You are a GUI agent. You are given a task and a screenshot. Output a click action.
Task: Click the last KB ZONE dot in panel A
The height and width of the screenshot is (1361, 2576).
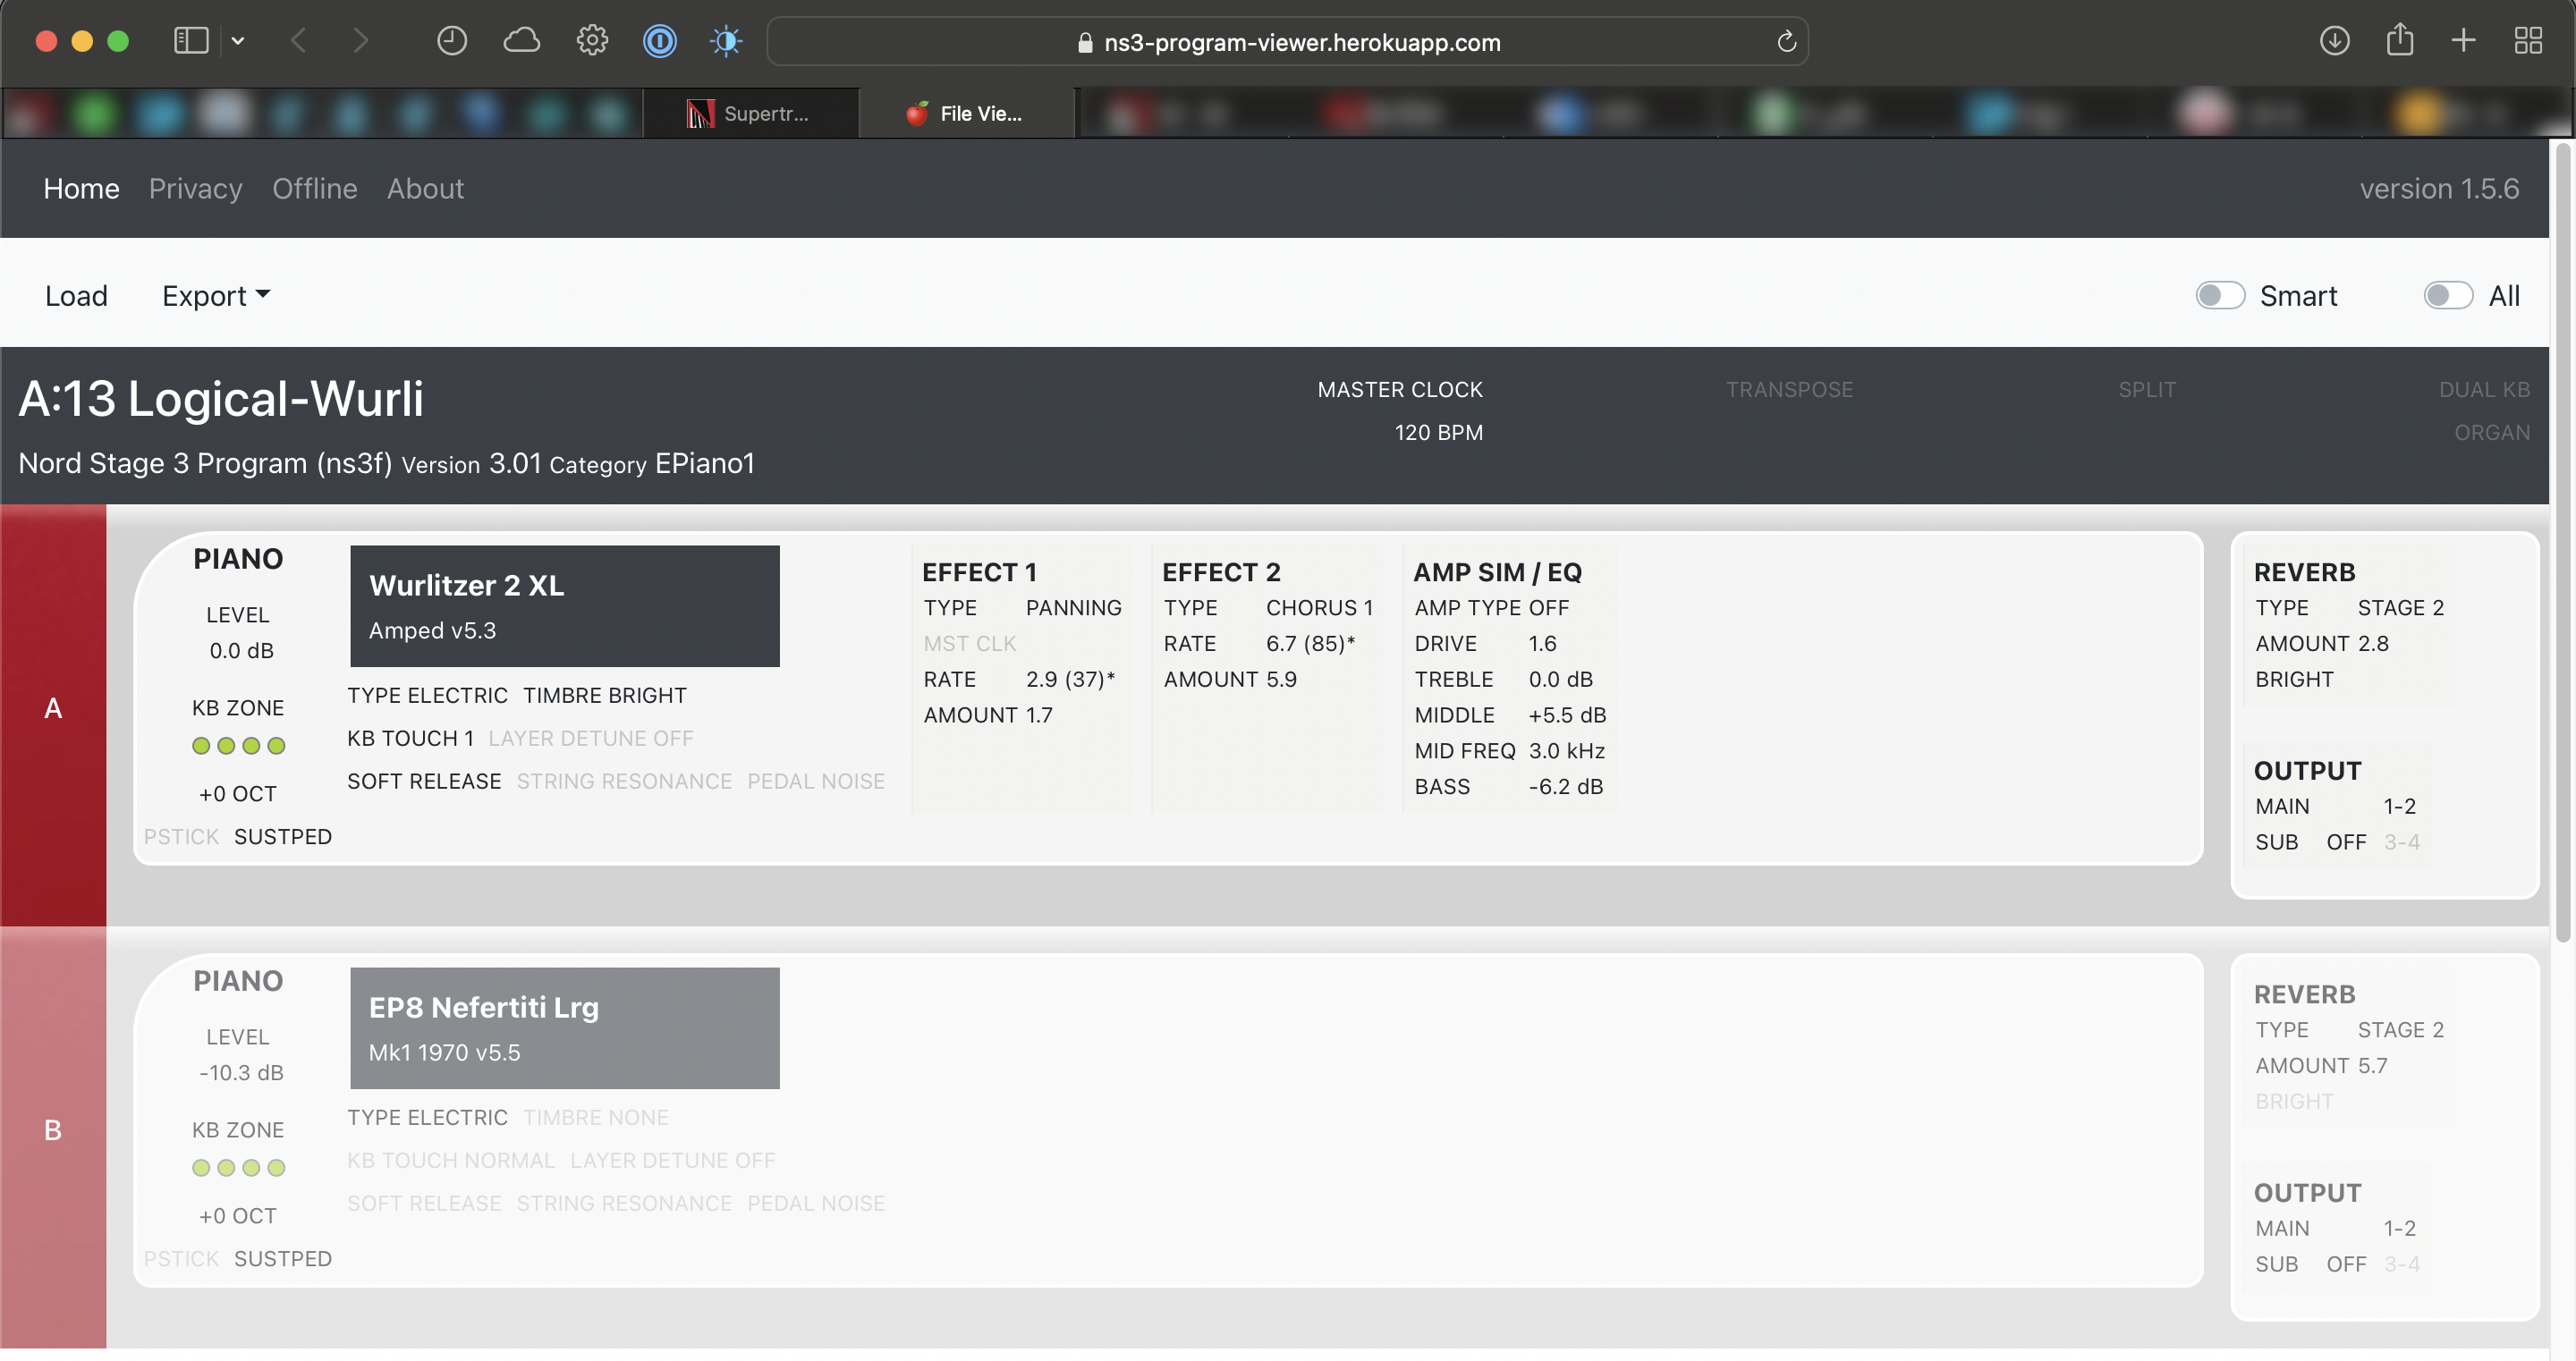[x=276, y=746]
